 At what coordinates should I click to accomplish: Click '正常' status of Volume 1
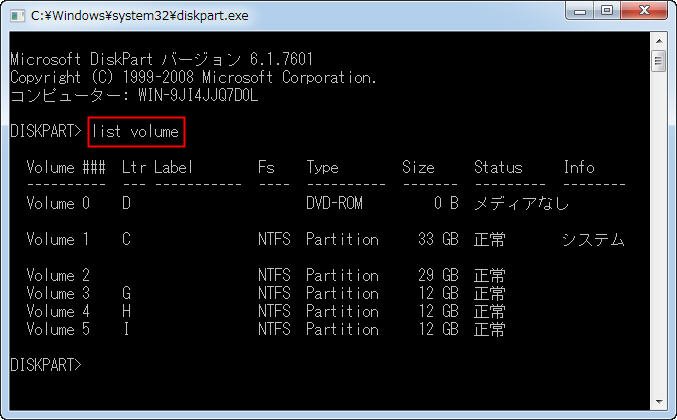(x=490, y=239)
